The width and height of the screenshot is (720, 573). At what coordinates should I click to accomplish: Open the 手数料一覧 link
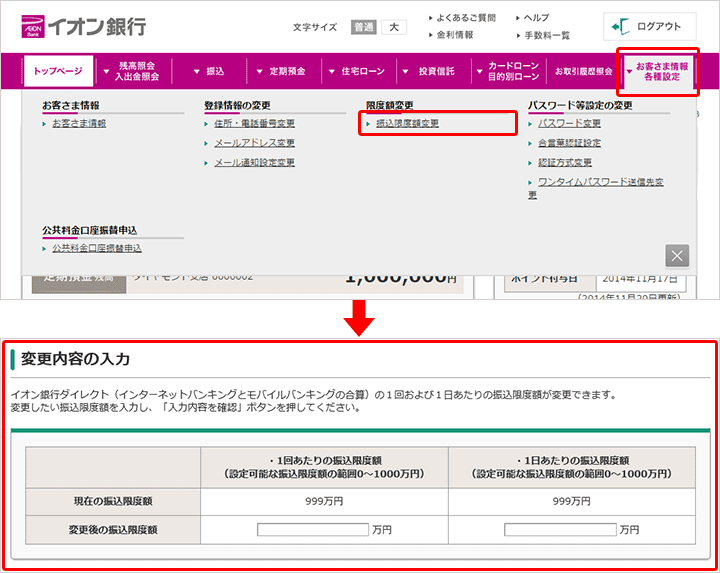coord(546,35)
